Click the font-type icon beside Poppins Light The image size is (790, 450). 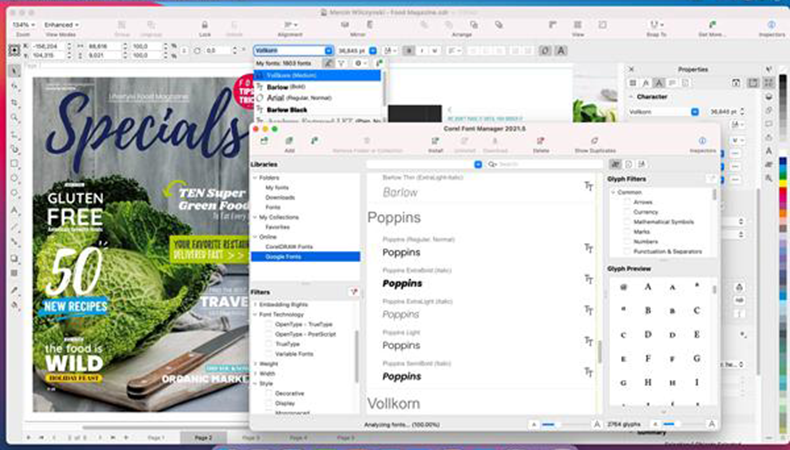point(588,341)
